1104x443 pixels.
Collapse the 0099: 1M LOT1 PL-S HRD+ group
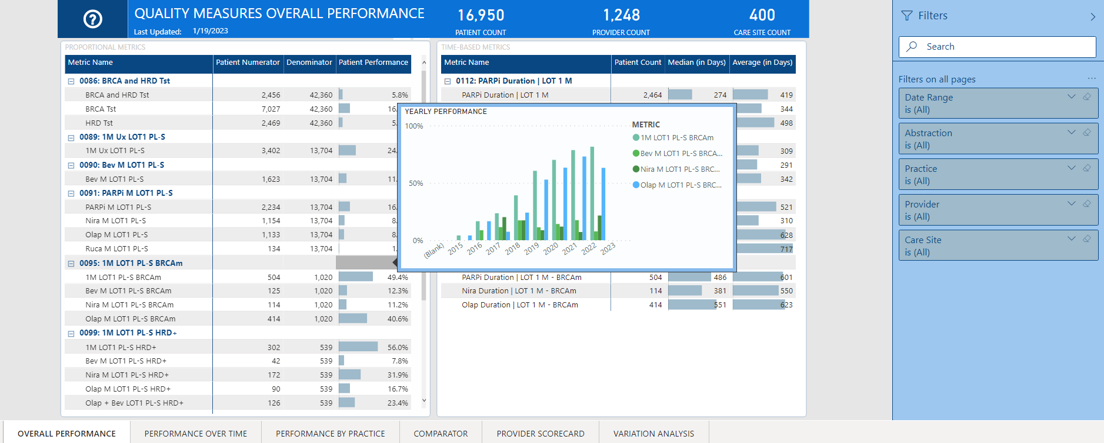(x=71, y=333)
